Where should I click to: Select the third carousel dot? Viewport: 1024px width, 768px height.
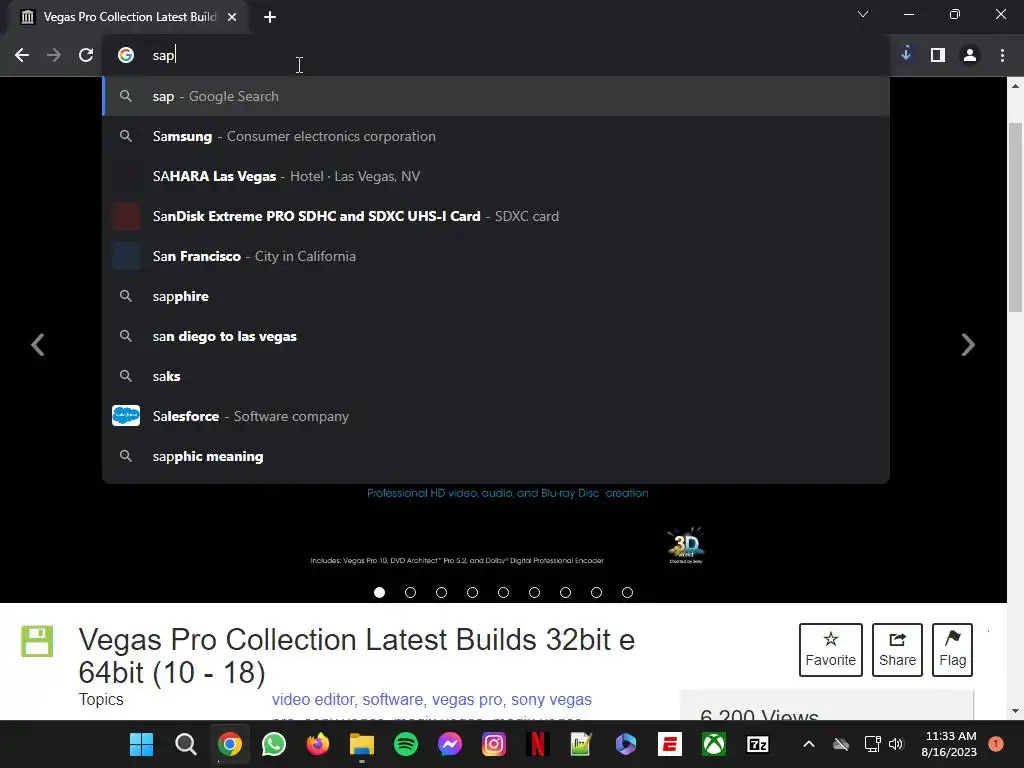tap(441, 592)
